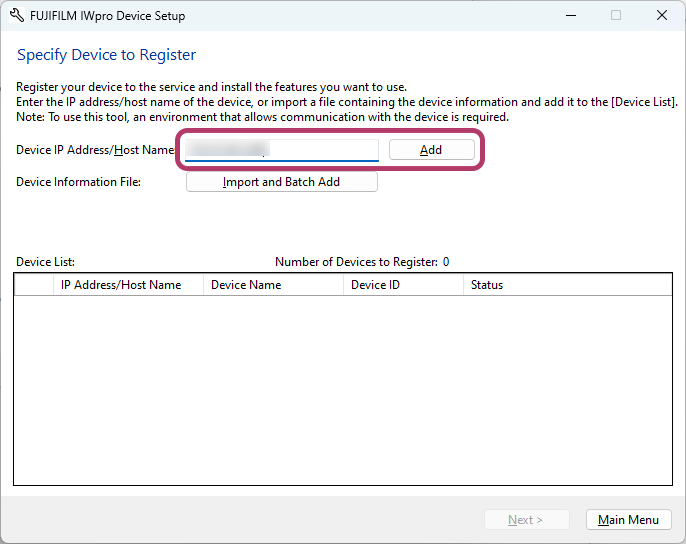This screenshot has height=544, width=686.
Task: Click the Device Information File label
Action: (x=78, y=182)
